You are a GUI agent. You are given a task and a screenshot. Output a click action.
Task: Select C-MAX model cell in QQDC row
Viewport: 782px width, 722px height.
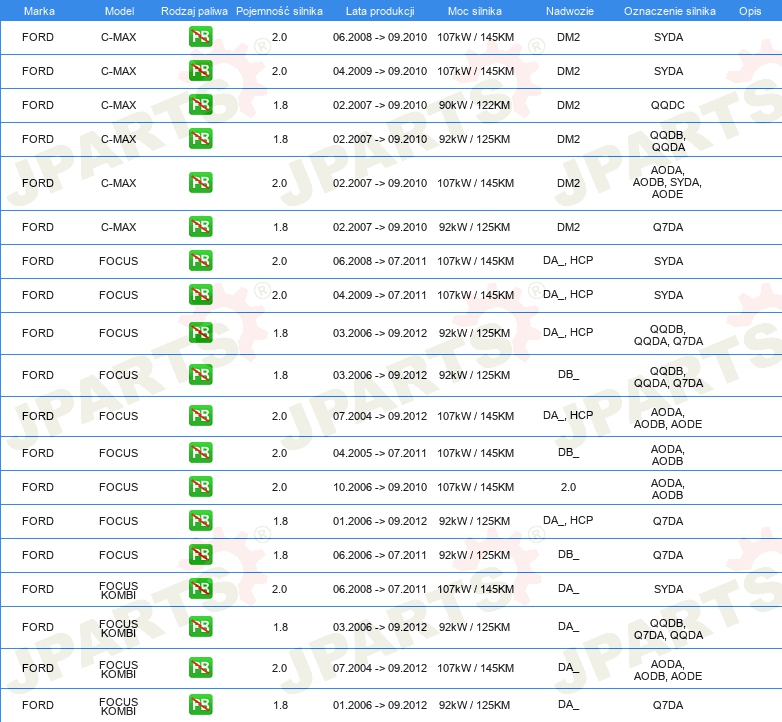point(119,105)
